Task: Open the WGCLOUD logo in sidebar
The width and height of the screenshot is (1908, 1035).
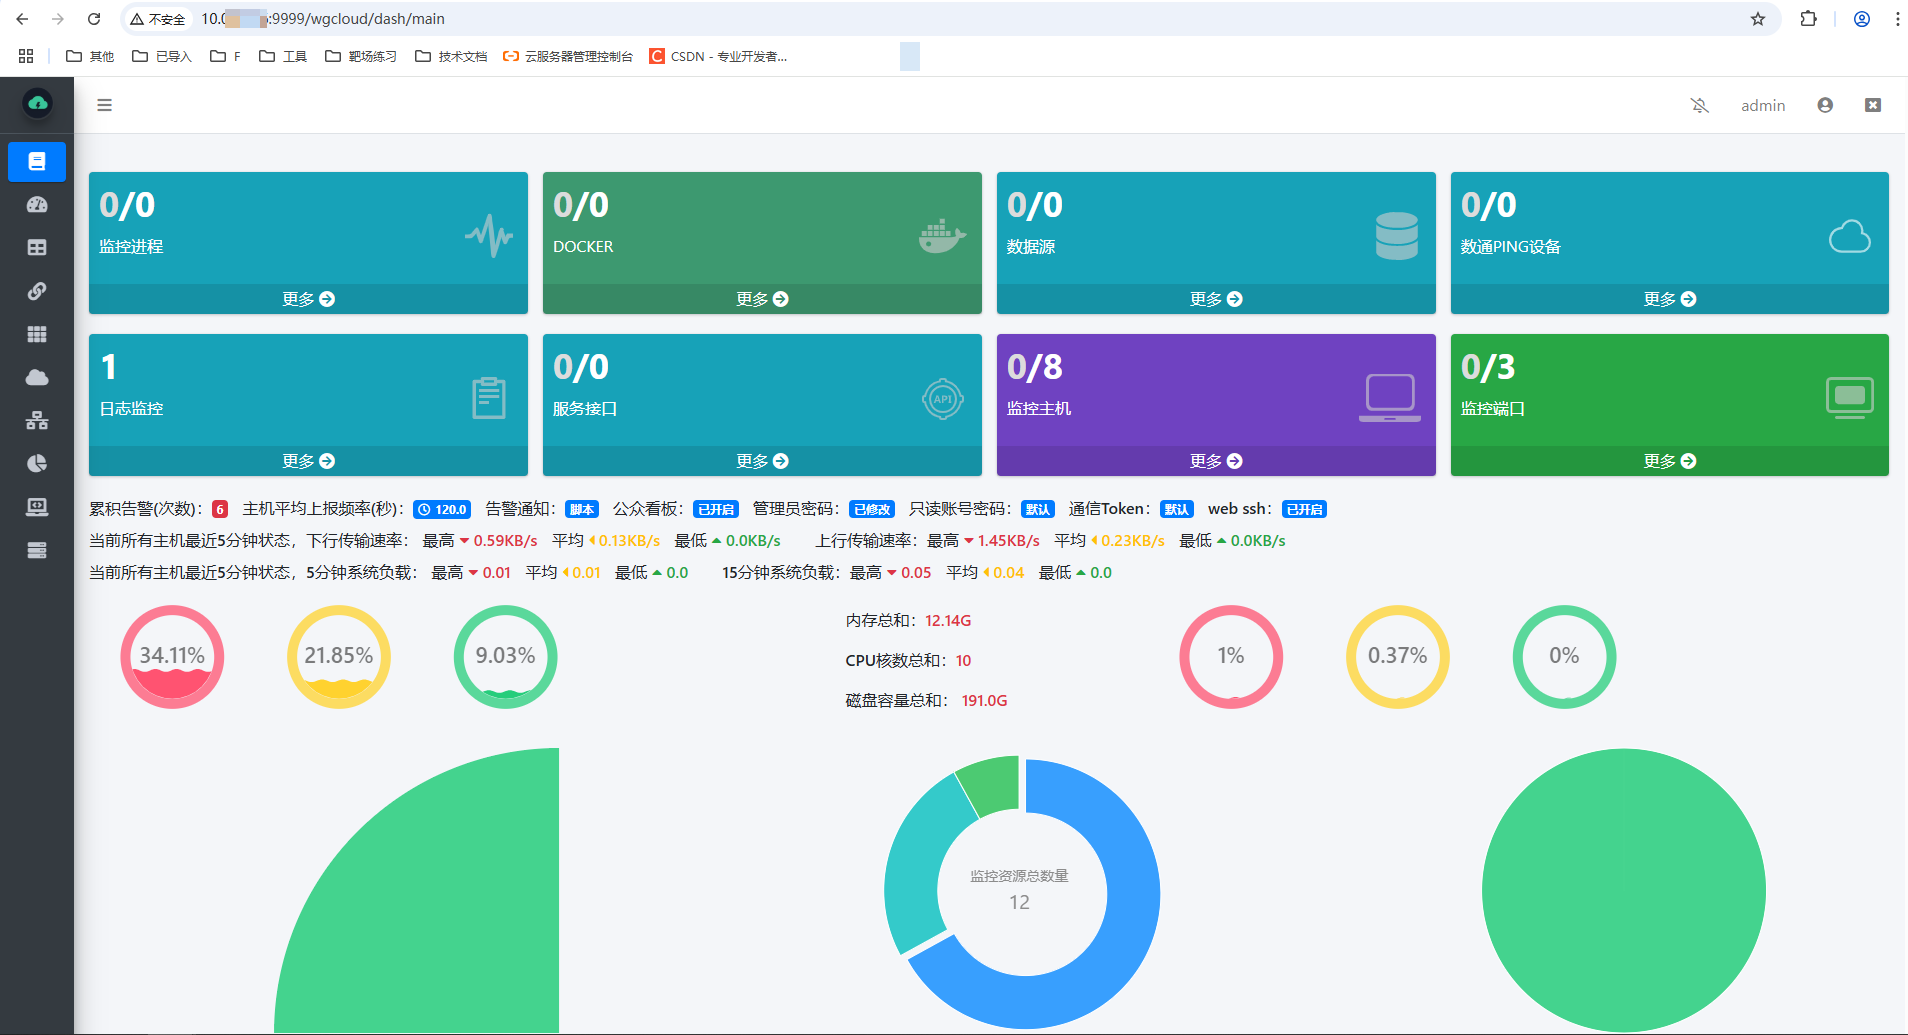Action: pyautogui.click(x=37, y=103)
